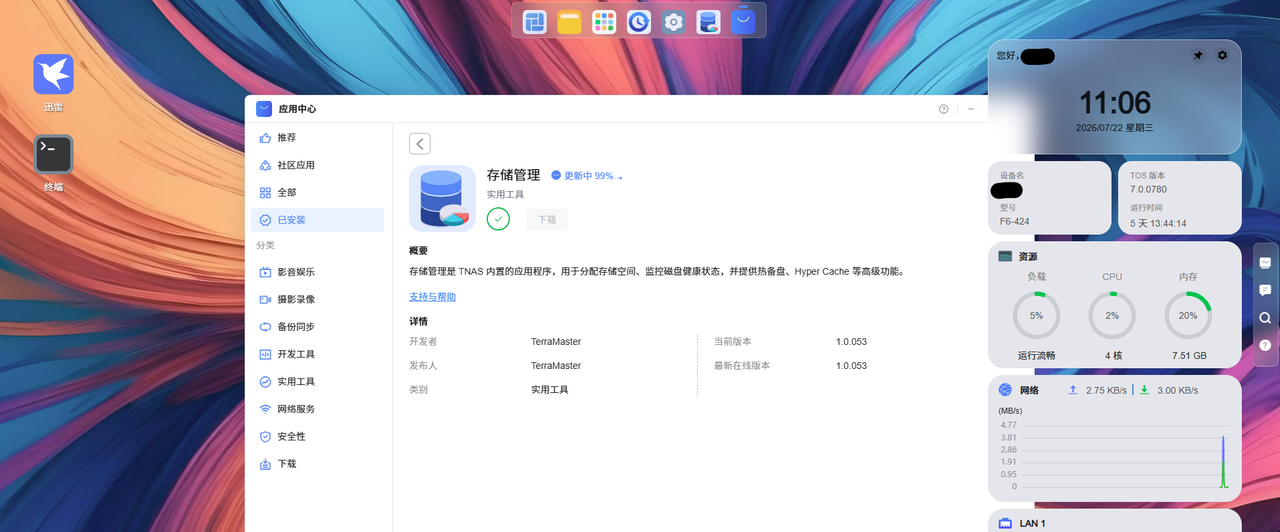The height and width of the screenshot is (532, 1280).
Task: Launch the blue clock backup icon in dock
Action: [x=639, y=21]
